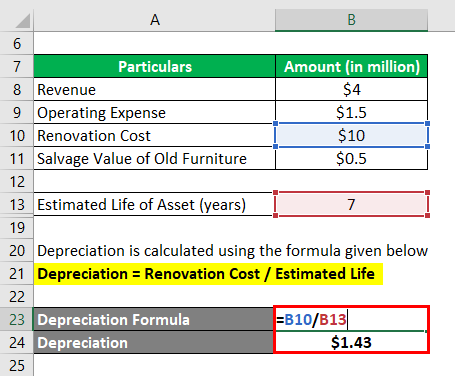455x376 pixels.
Task: Select row 20 header
Action: click(17, 251)
